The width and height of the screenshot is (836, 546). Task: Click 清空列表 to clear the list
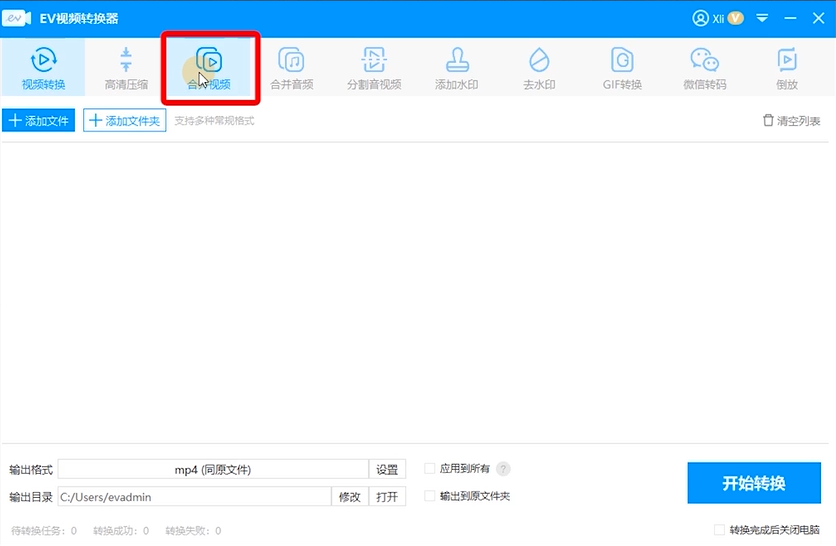point(791,121)
